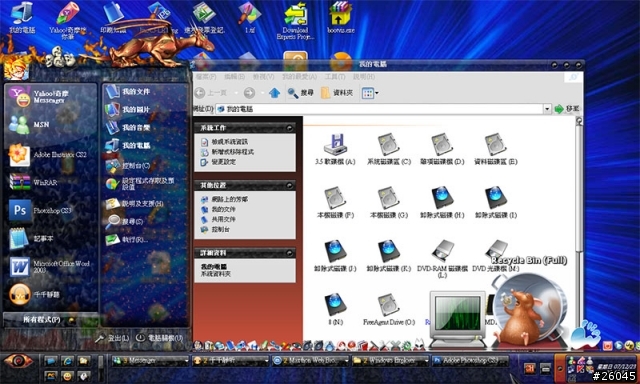The width and height of the screenshot is (640, 384).
Task: Open the 檢視(V) menu
Action: (x=263, y=77)
